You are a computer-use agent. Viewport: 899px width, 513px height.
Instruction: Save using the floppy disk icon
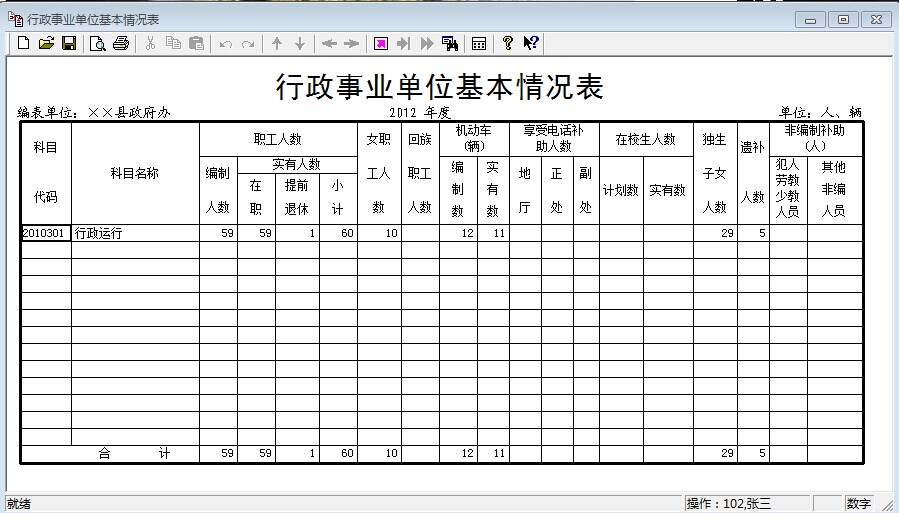point(69,43)
